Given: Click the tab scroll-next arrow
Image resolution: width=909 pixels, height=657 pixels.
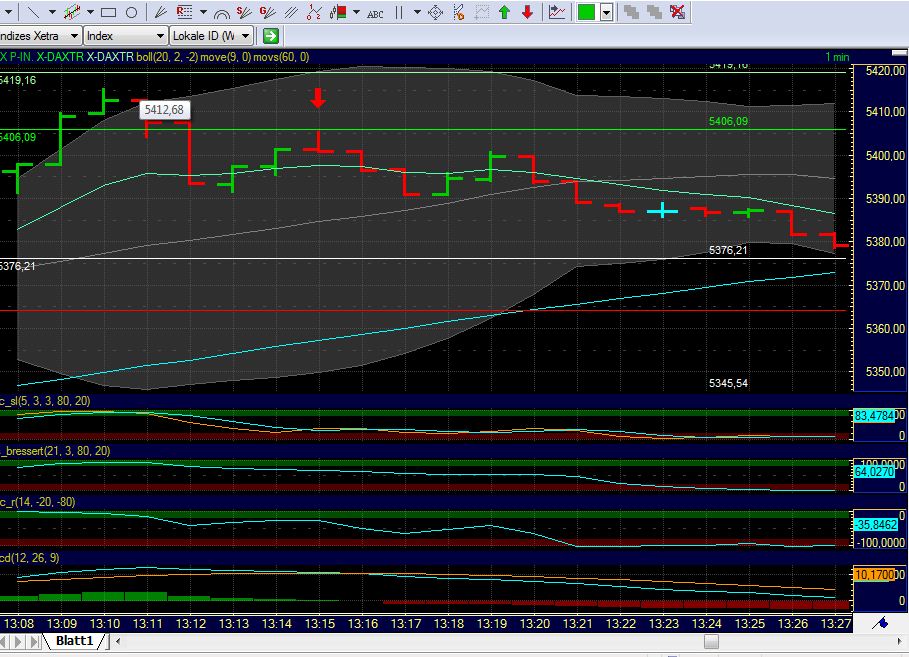Looking at the screenshot, I should (19, 642).
